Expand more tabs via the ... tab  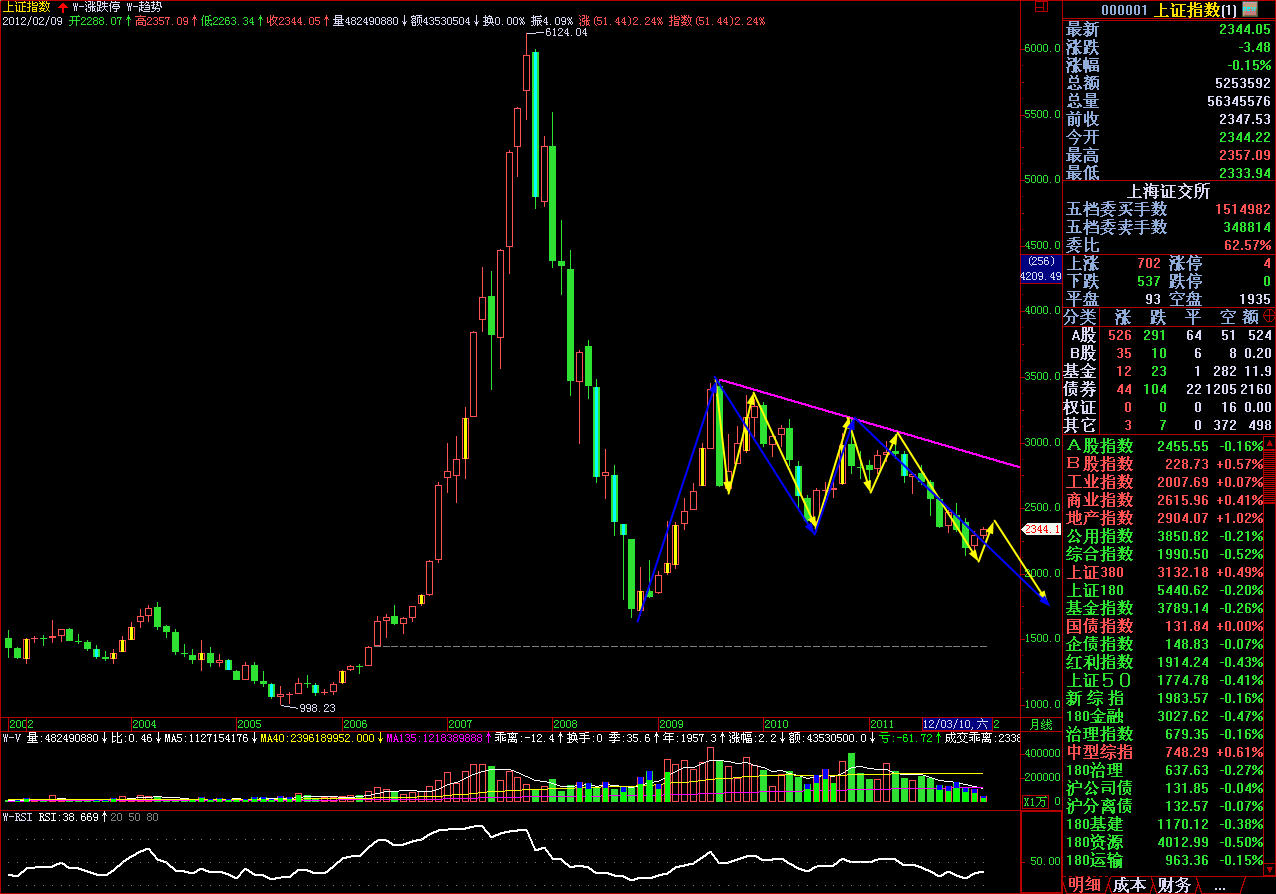coord(1219,884)
